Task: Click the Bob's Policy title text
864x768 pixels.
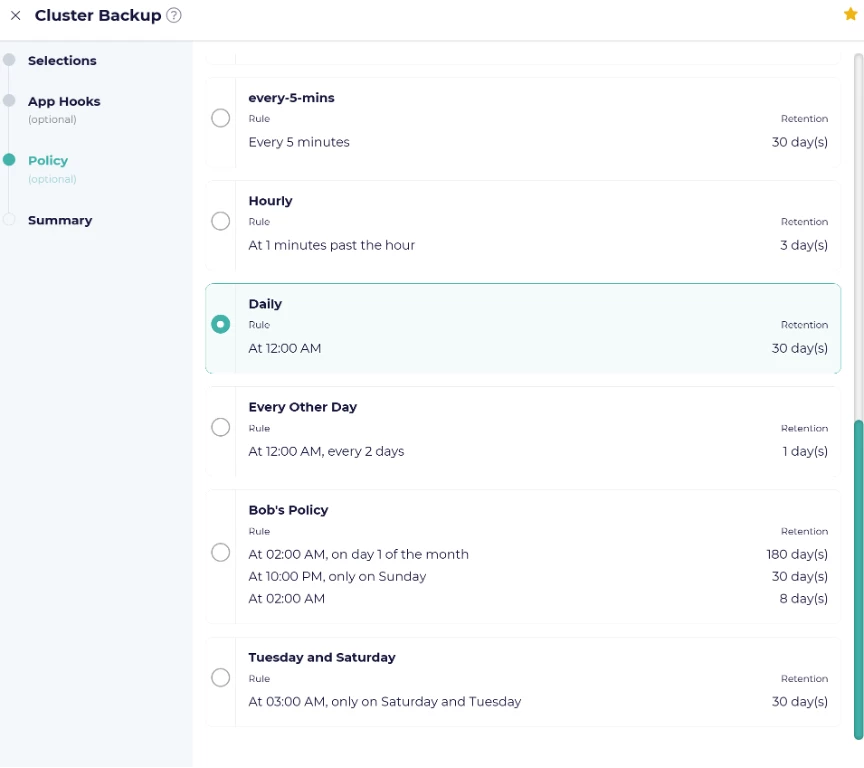Action: click(x=288, y=510)
